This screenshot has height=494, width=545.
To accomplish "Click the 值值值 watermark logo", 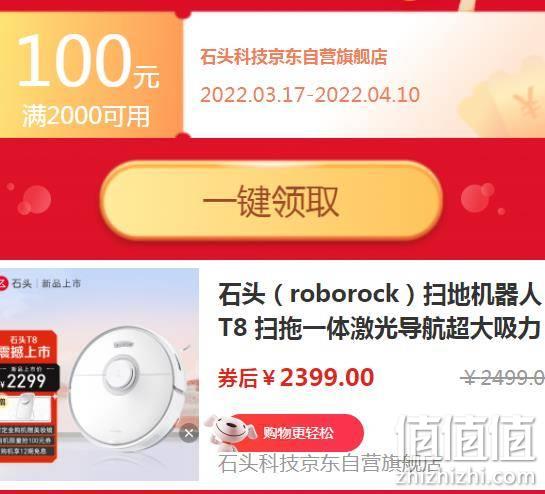I will [x=468, y=439].
